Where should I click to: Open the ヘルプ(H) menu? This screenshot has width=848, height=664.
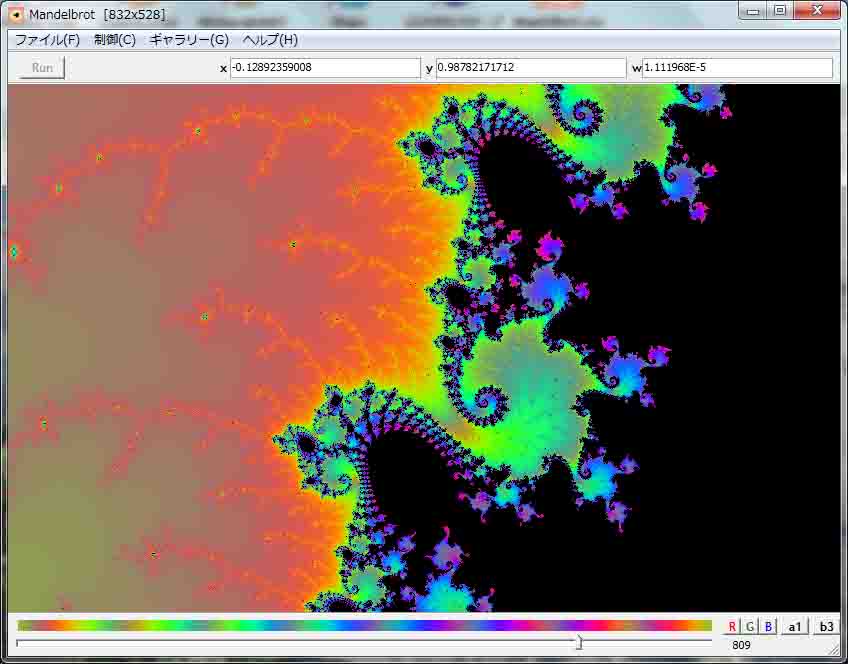click(270, 40)
